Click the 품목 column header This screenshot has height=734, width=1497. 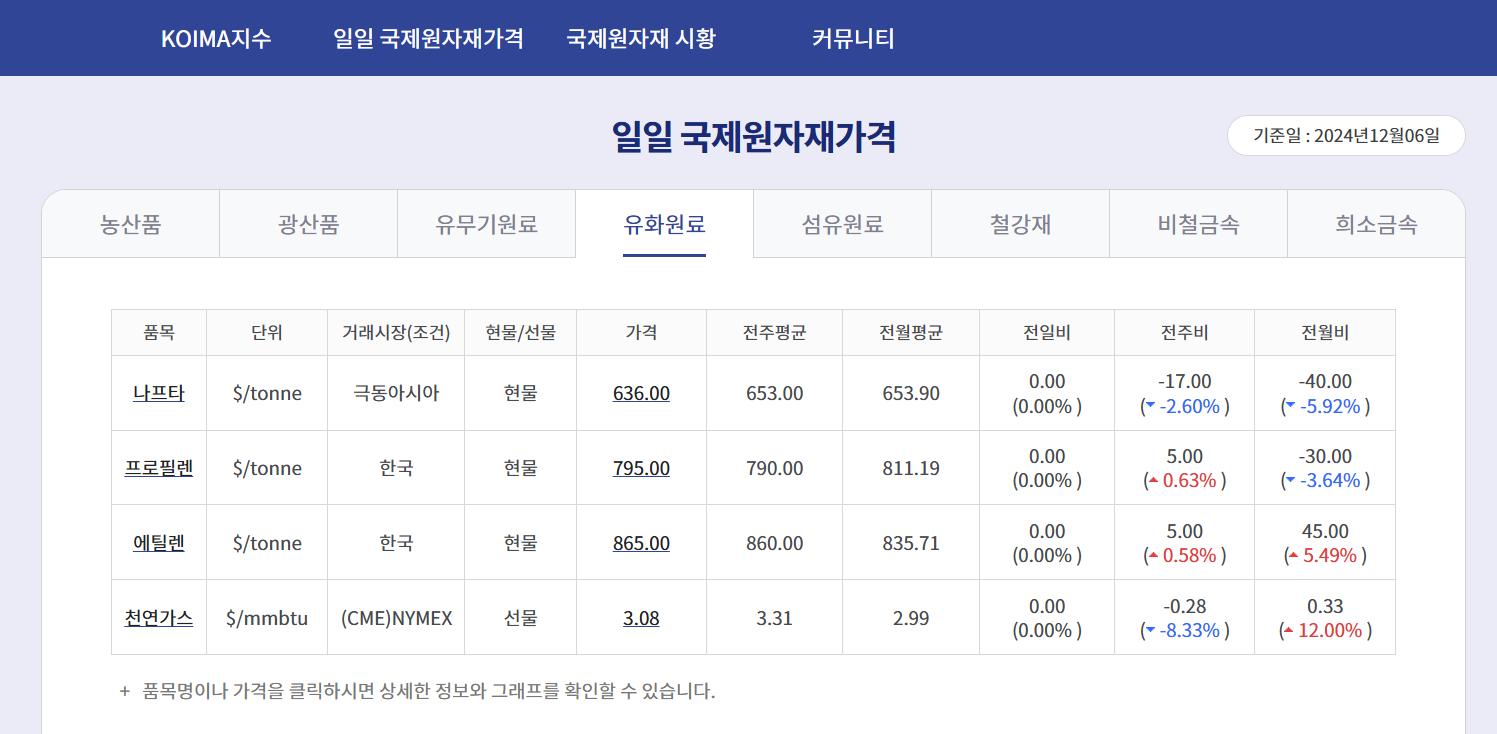(159, 333)
